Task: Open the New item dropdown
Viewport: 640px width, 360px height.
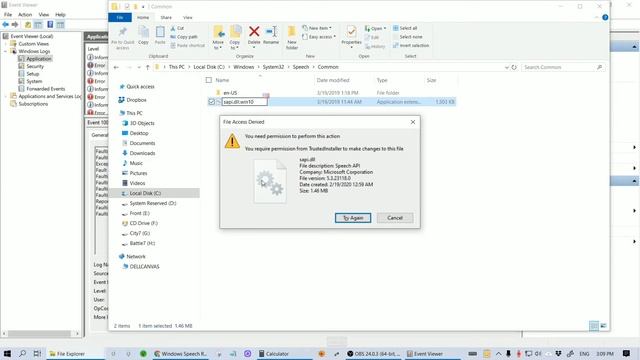Action: click(x=317, y=28)
